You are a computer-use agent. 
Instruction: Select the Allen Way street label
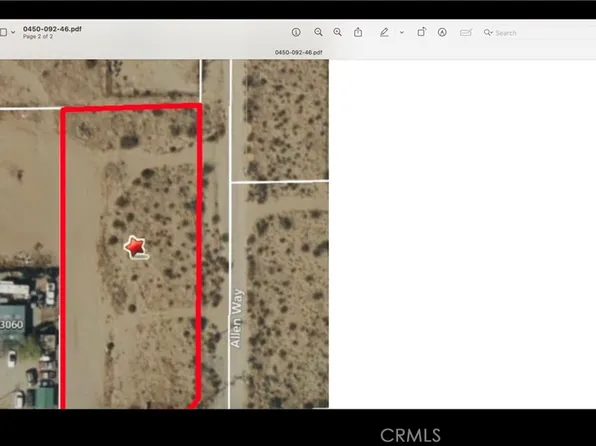[x=236, y=319]
